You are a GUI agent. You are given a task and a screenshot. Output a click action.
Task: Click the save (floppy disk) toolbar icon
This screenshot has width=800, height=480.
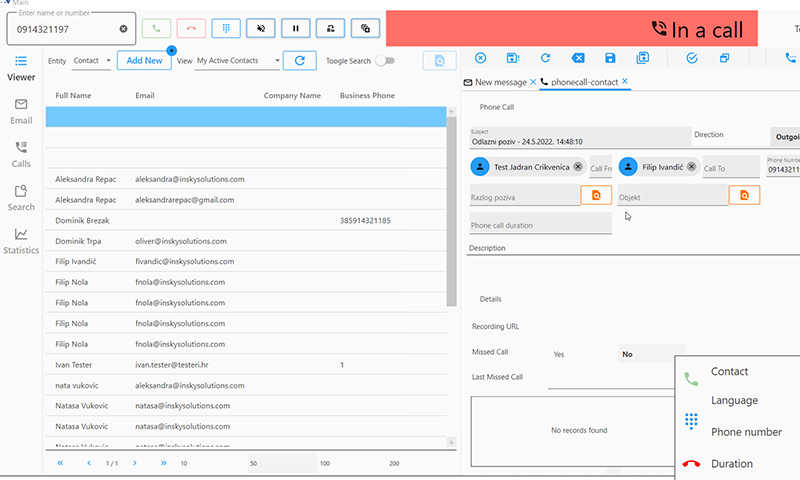[x=610, y=59]
